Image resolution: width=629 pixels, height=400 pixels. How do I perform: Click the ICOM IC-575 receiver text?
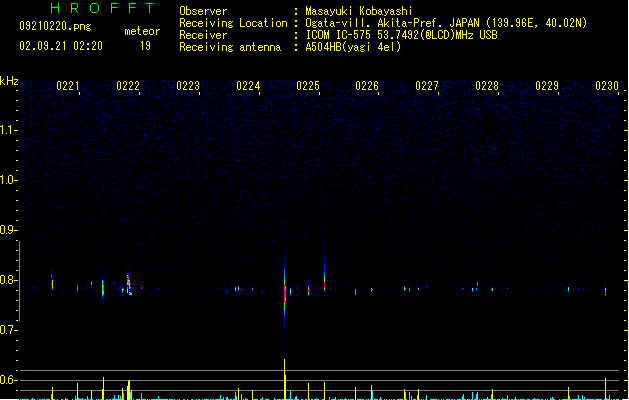tap(402, 35)
